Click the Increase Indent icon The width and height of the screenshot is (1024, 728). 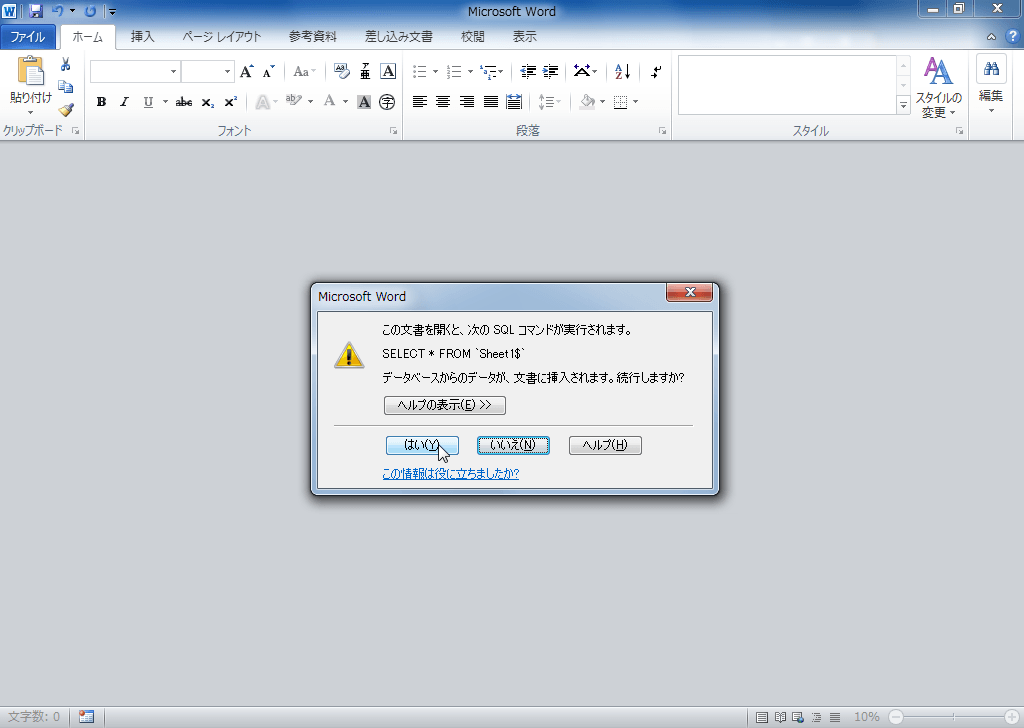click(551, 71)
